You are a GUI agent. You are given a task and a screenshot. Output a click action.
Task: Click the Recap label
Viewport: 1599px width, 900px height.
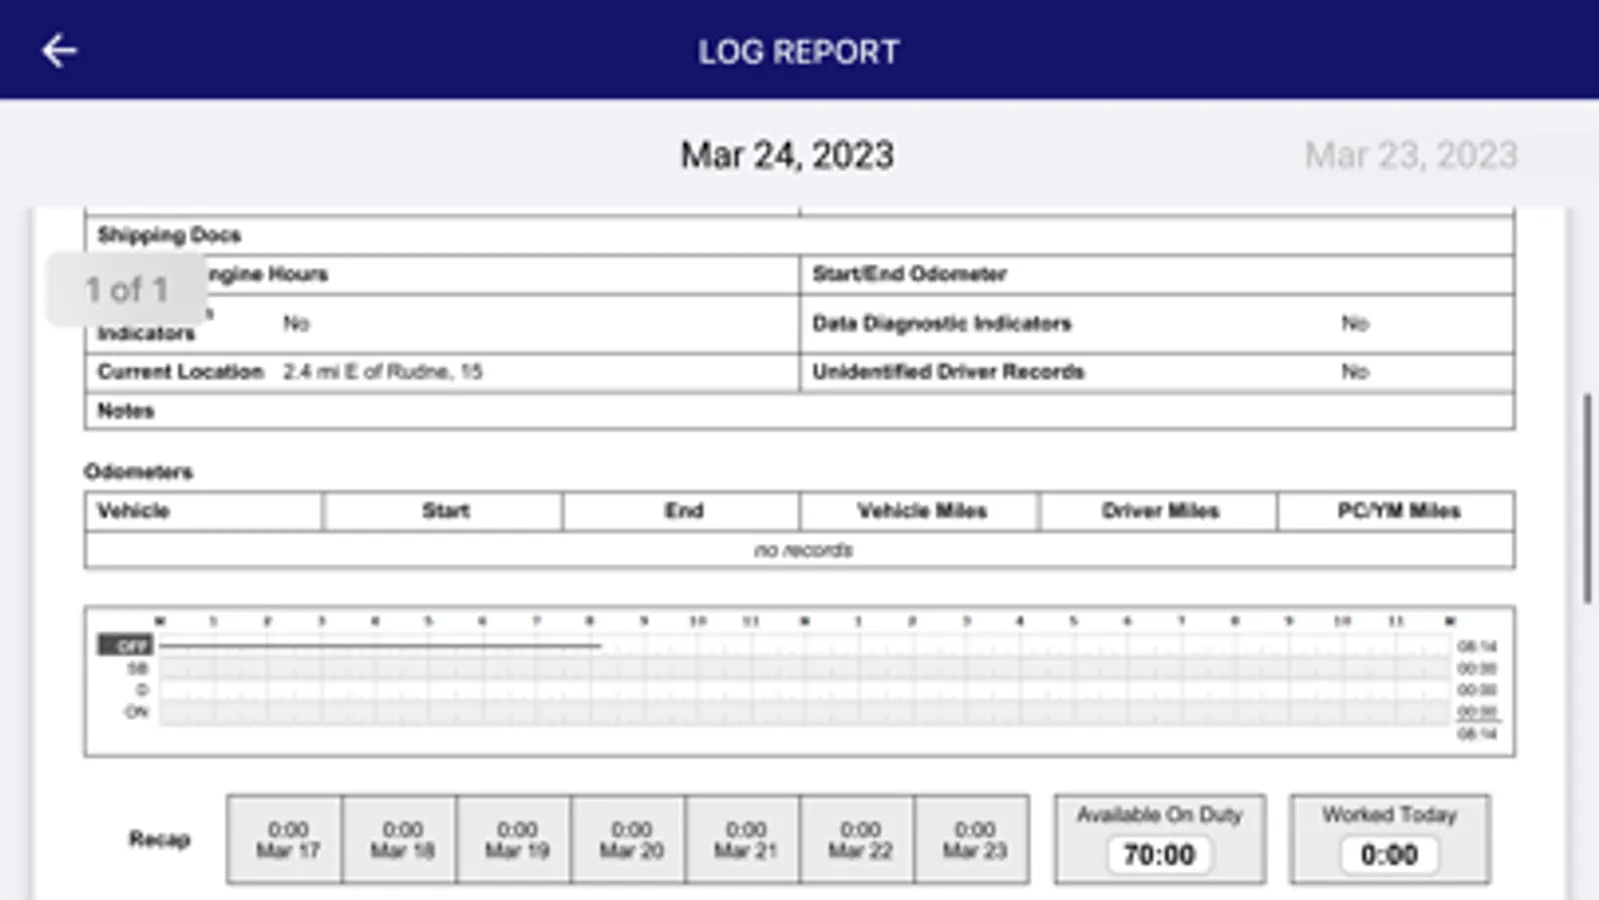(x=159, y=839)
